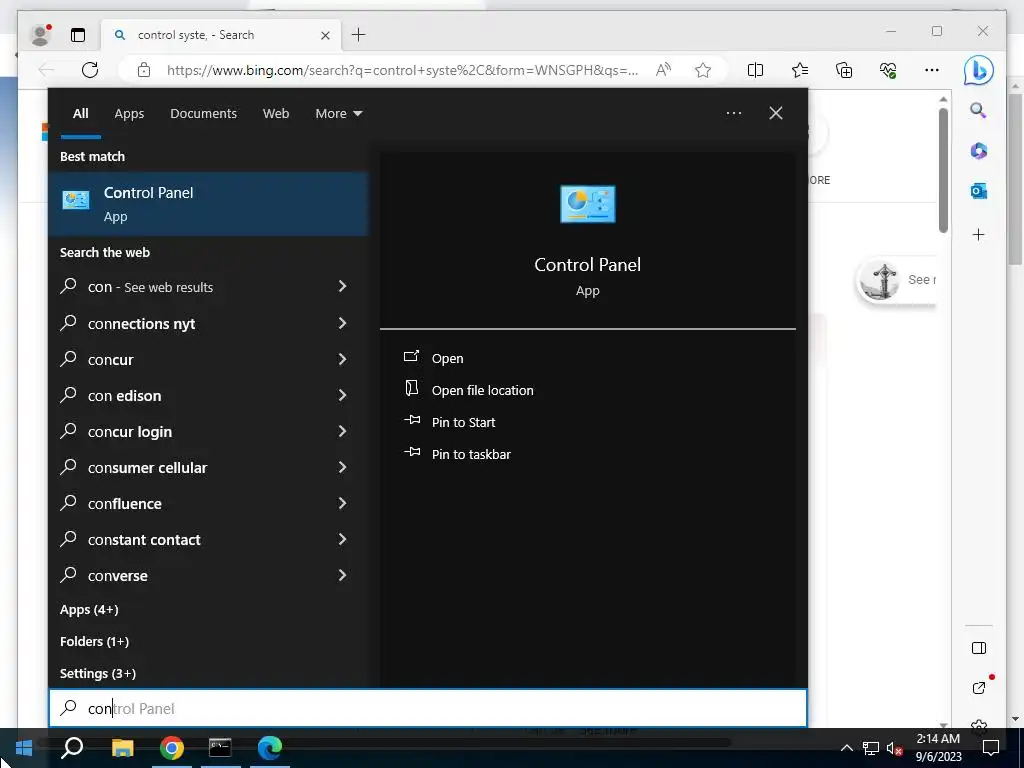Open Outlook in Edge sidebar

(x=978, y=191)
